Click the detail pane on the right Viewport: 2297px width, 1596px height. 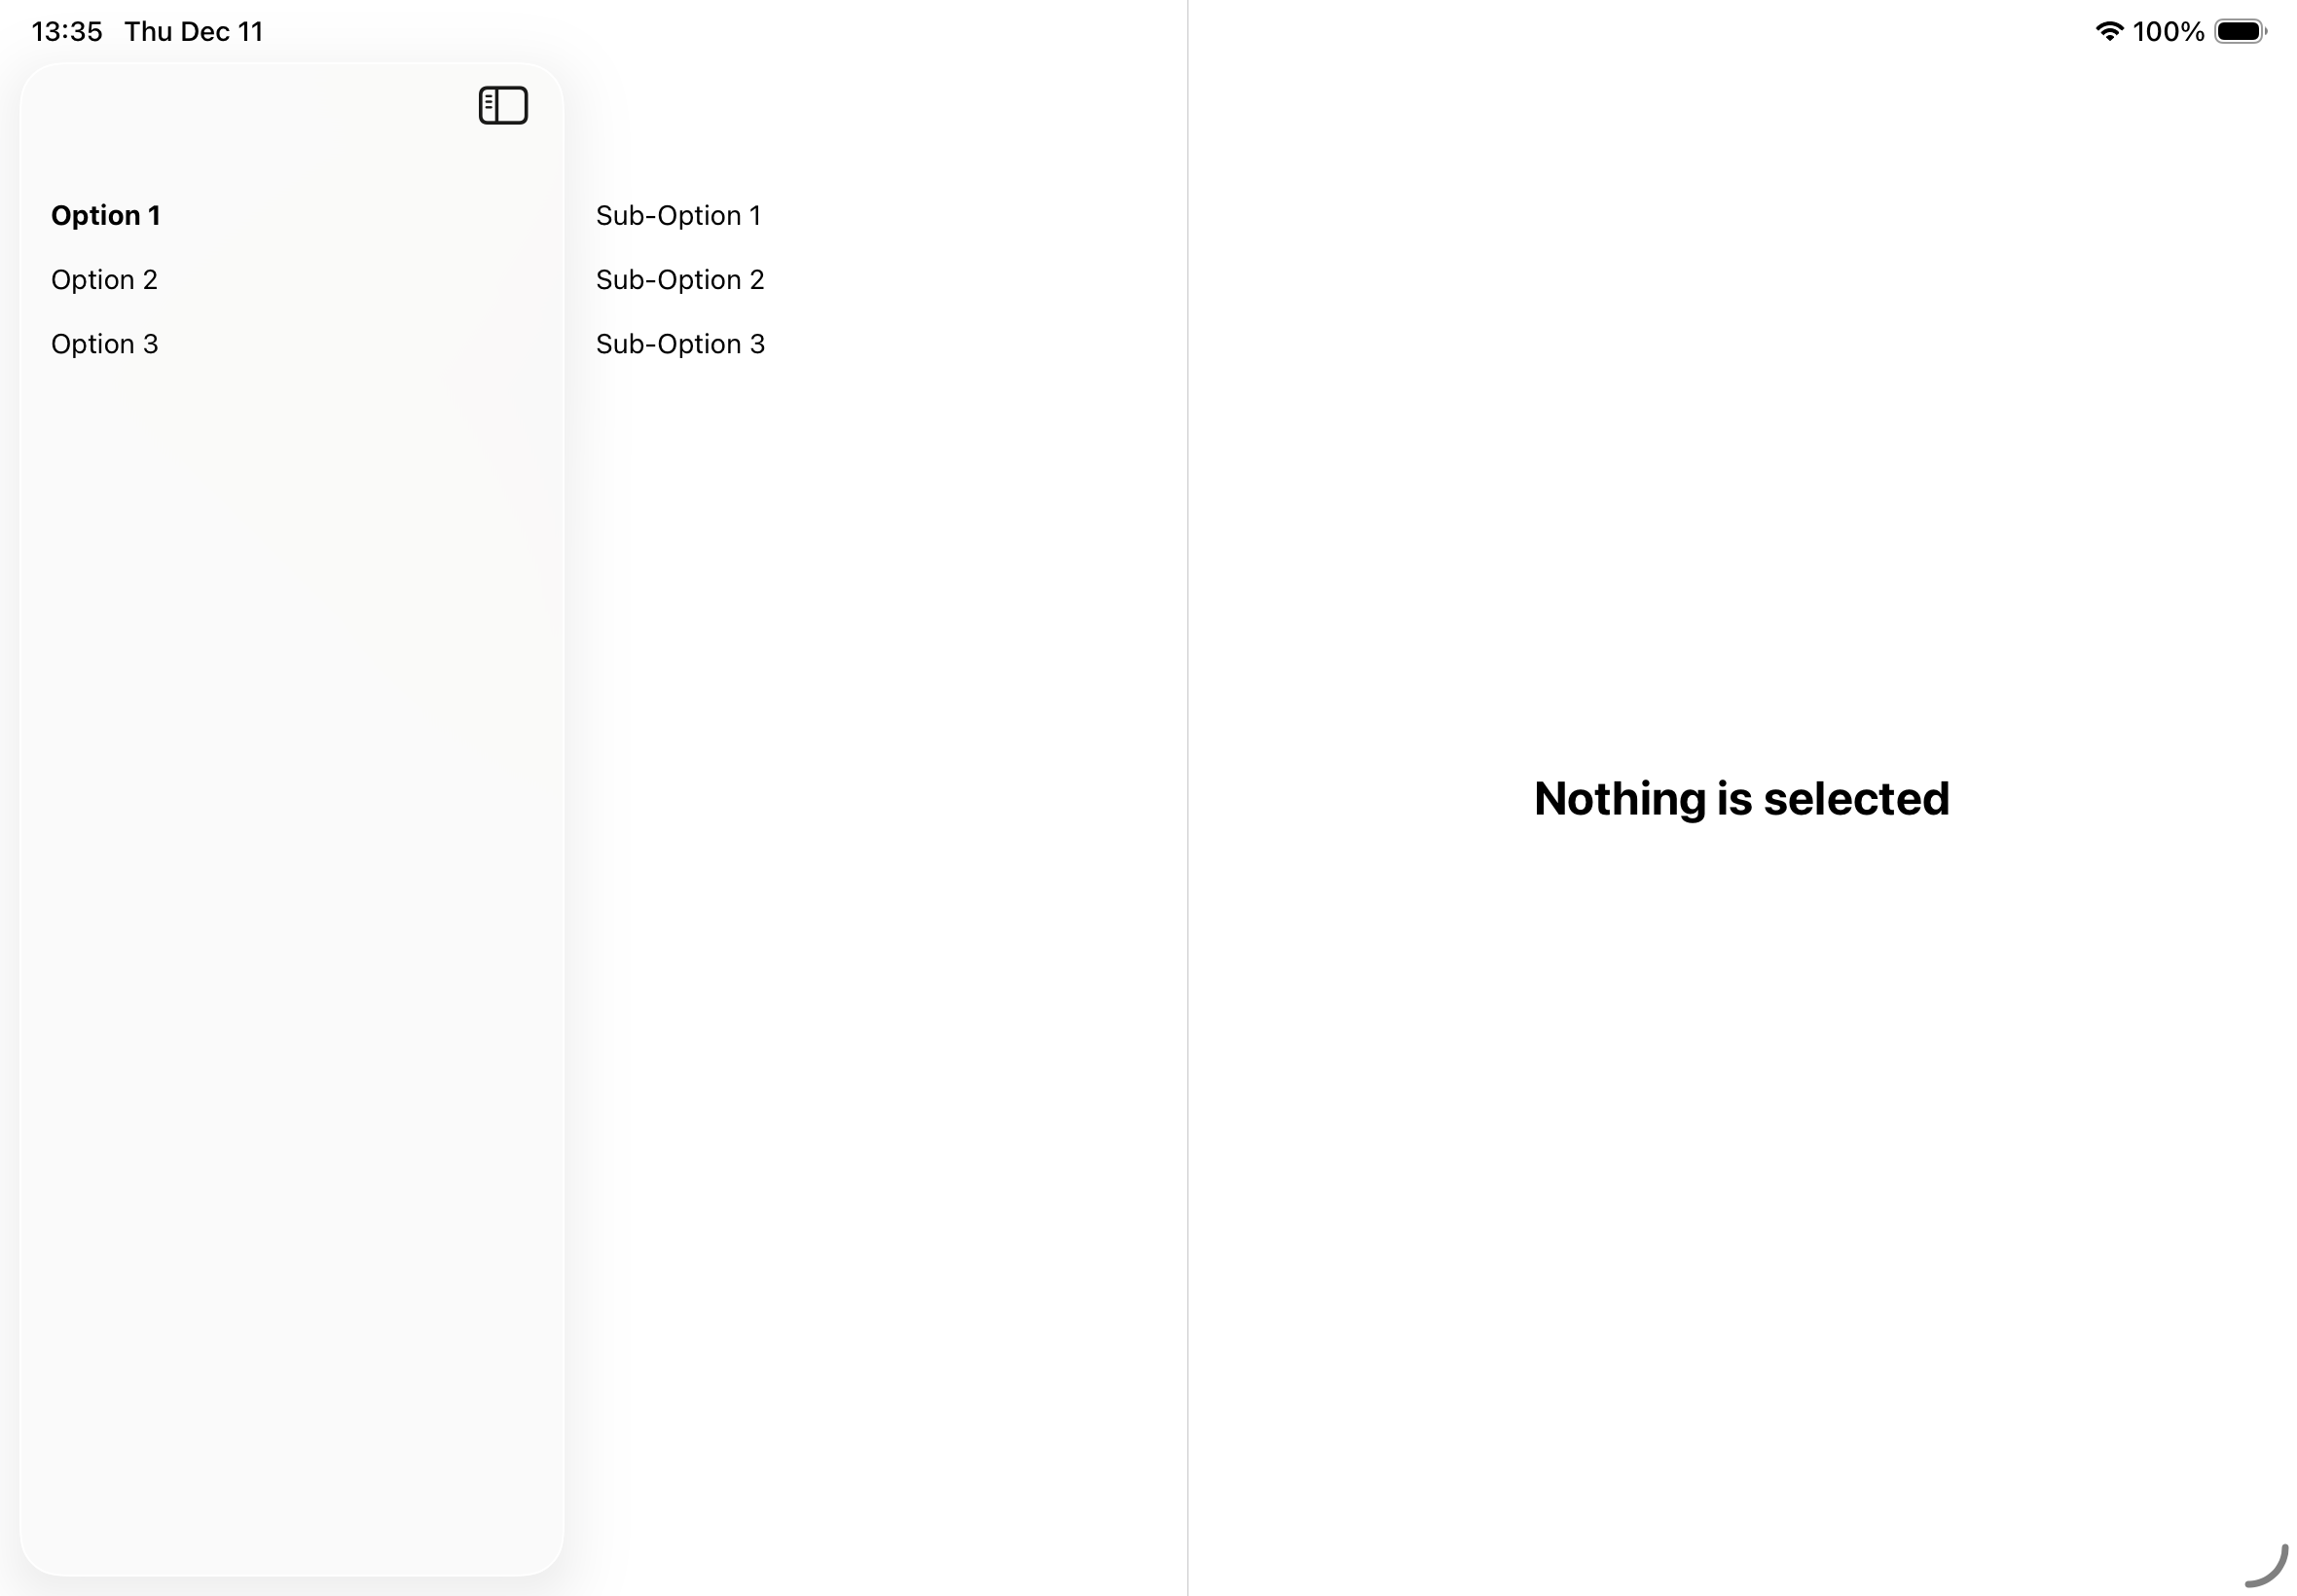tap(1741, 1100)
